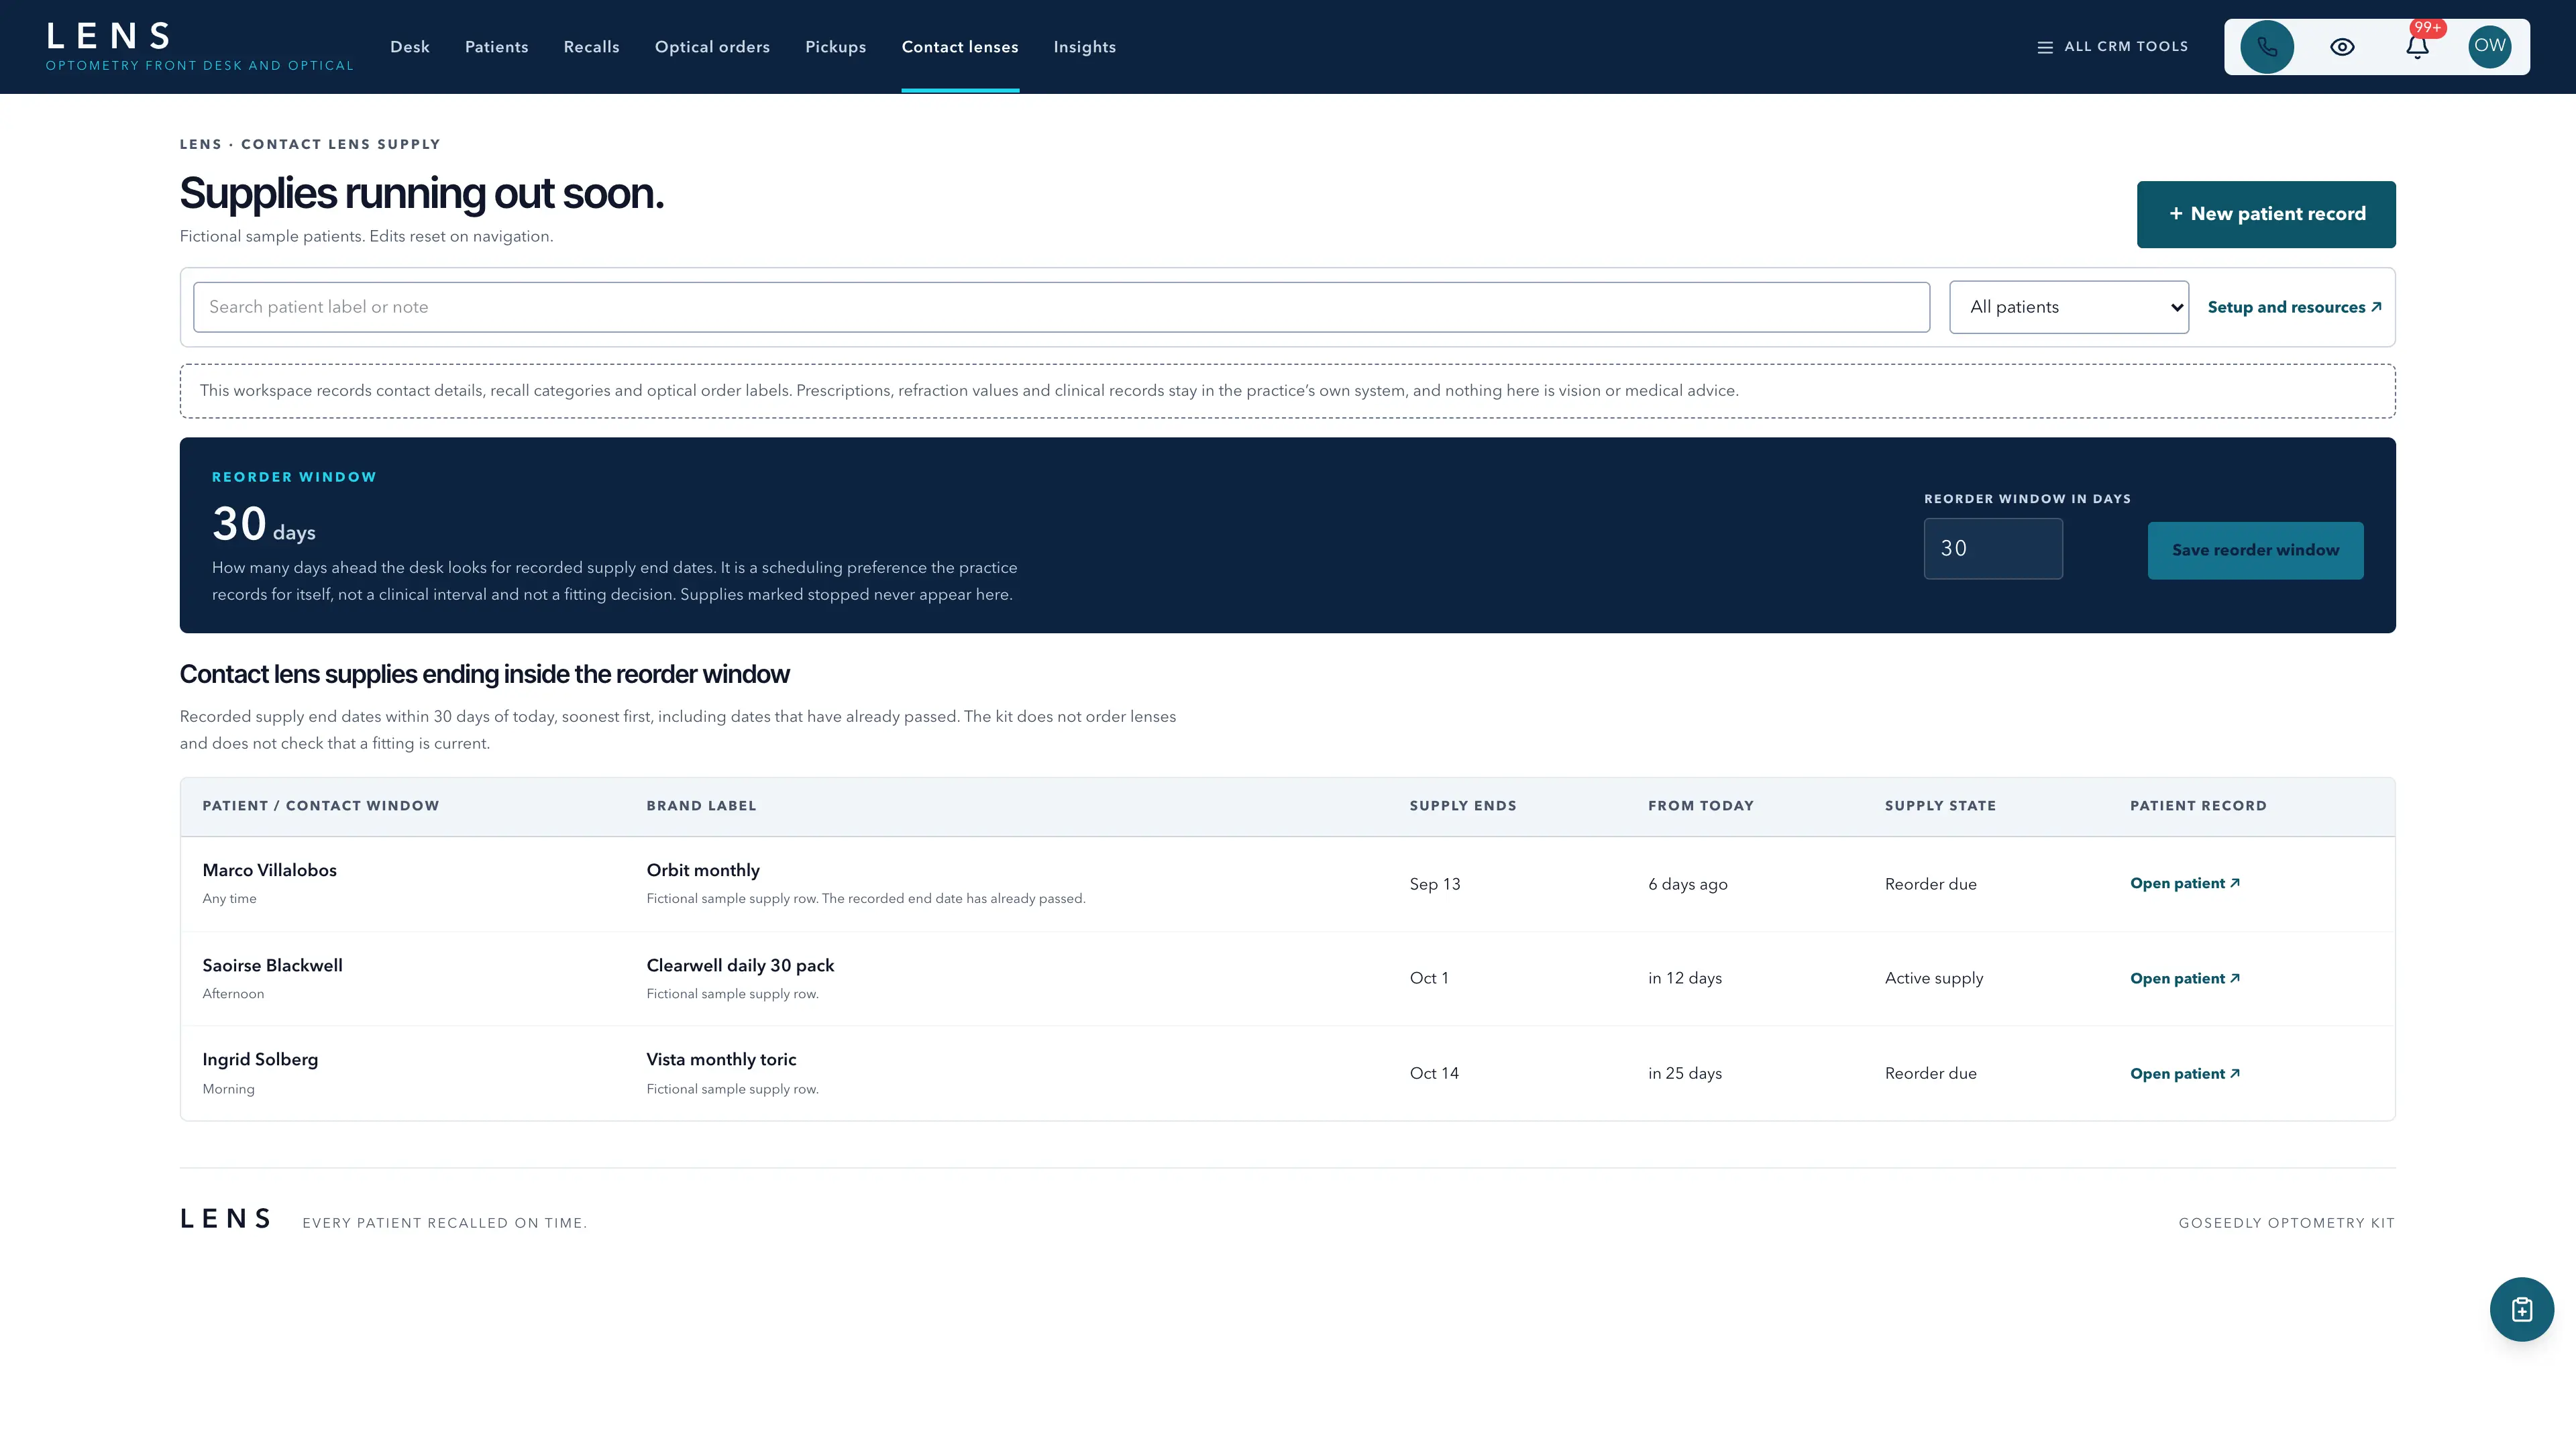Open the Recalls tab
This screenshot has height=1449, width=2576.
[x=592, y=47]
